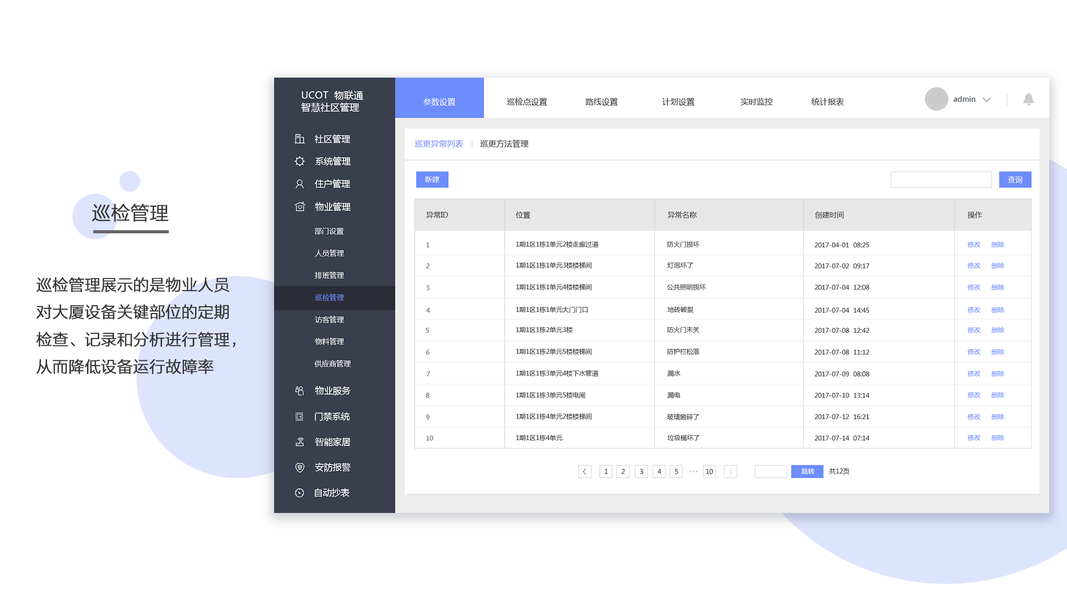Switch to 计划设置 tab

click(678, 102)
